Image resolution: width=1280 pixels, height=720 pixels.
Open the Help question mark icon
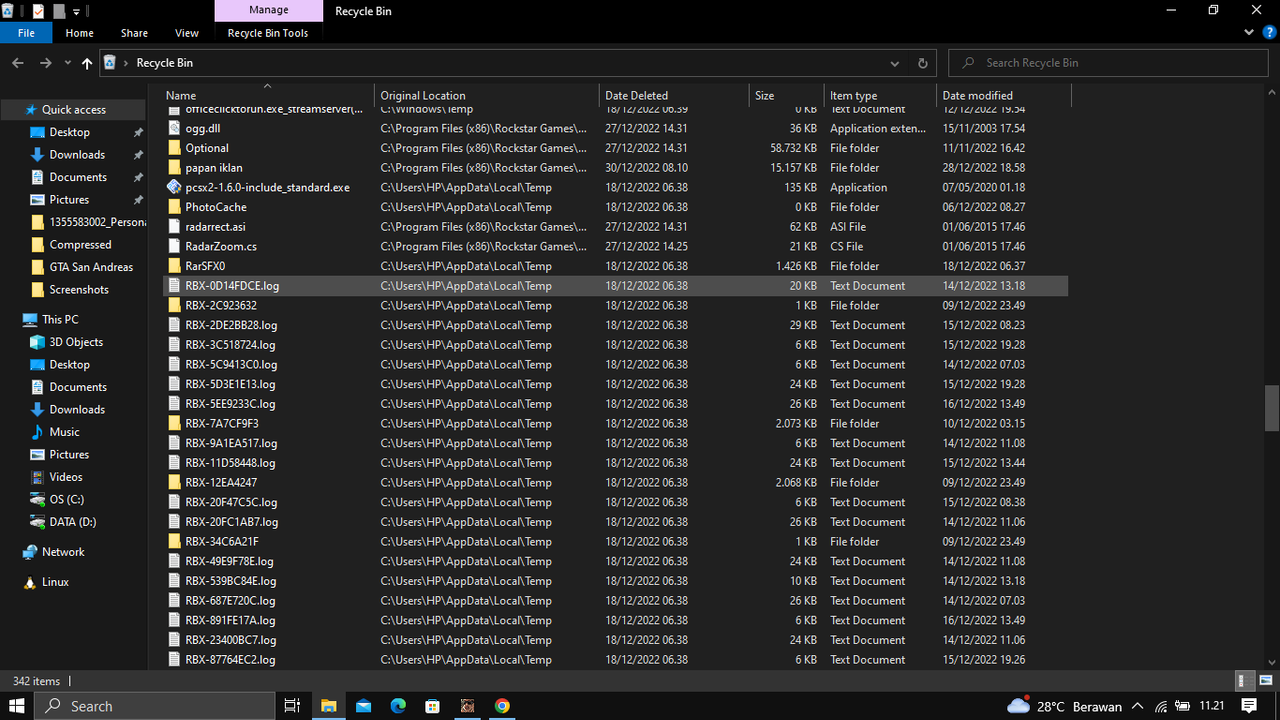[x=1269, y=33]
